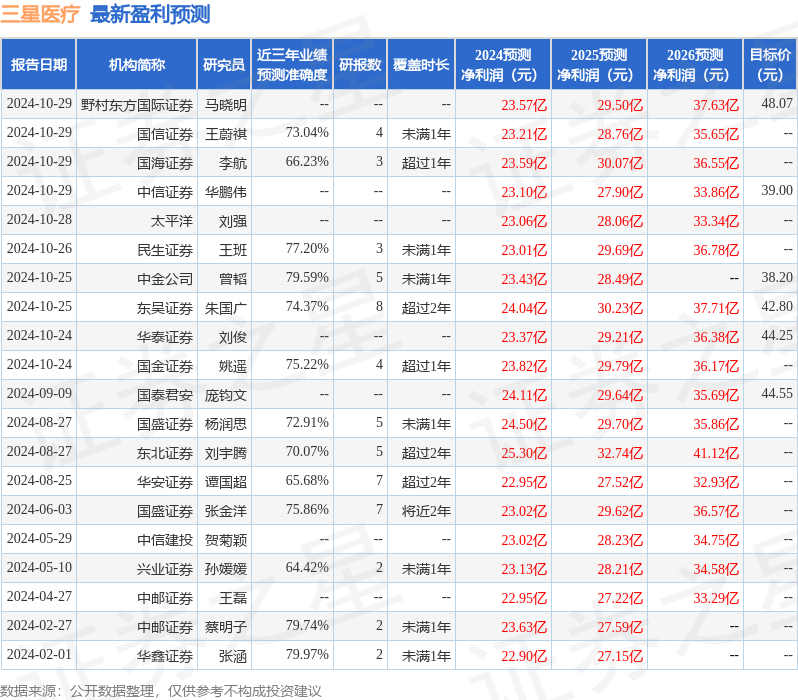798x700 pixels.
Task: Click analyst name 贺菊颖
Action: coord(225,541)
